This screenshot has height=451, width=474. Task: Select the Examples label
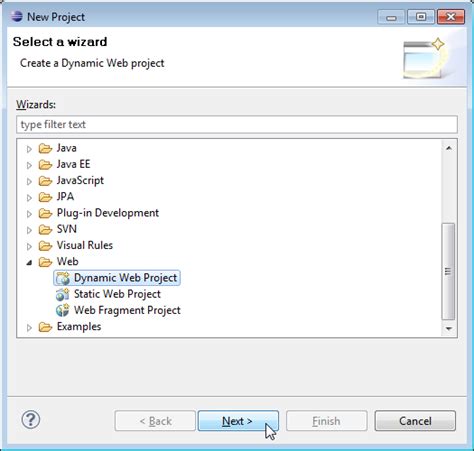point(79,327)
